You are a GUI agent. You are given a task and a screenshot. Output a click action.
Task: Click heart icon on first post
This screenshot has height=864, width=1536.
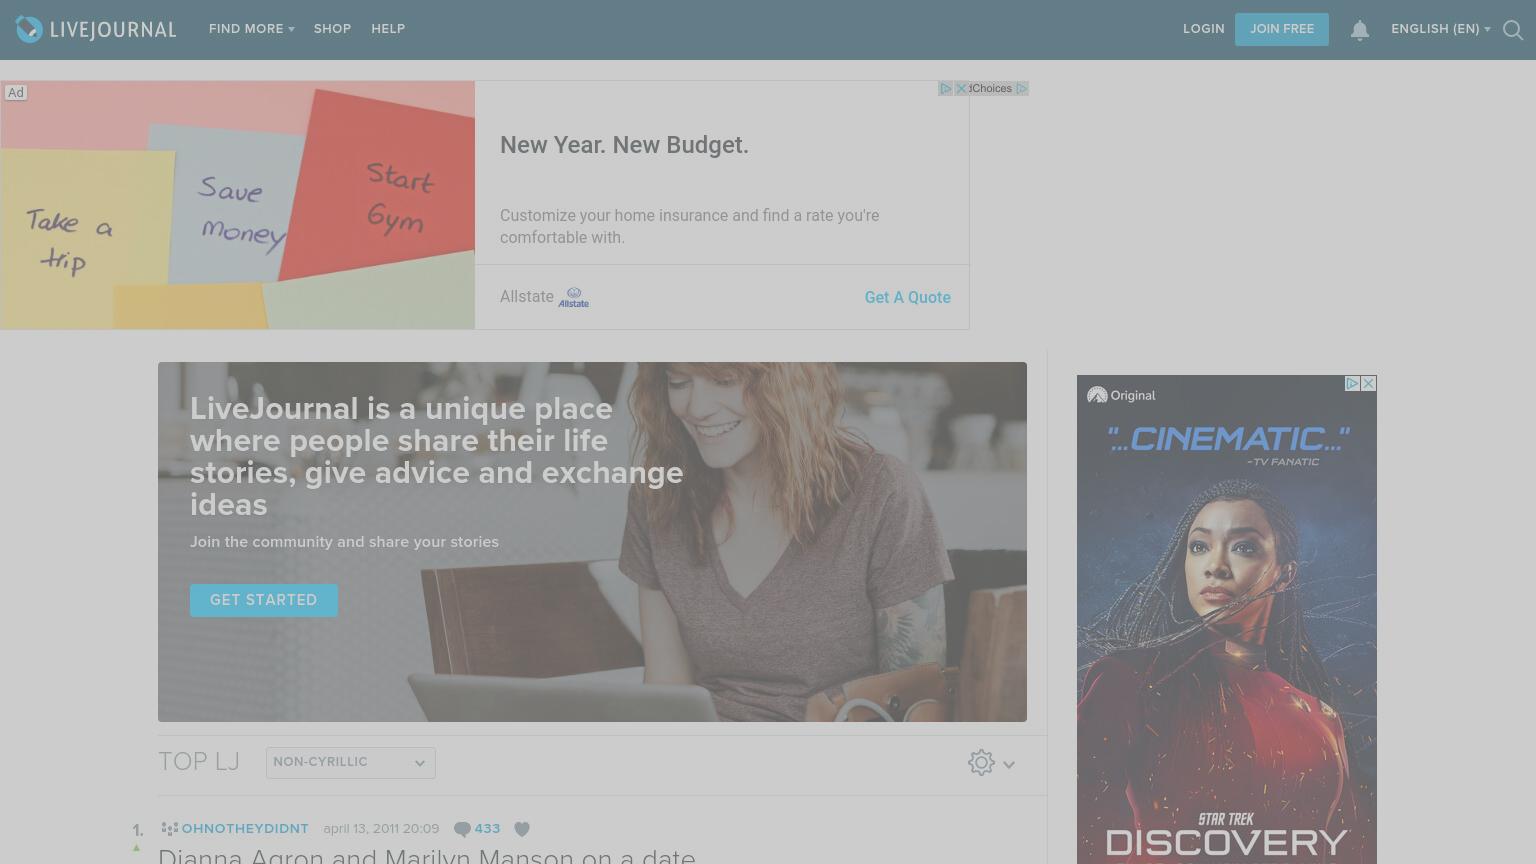coord(522,829)
